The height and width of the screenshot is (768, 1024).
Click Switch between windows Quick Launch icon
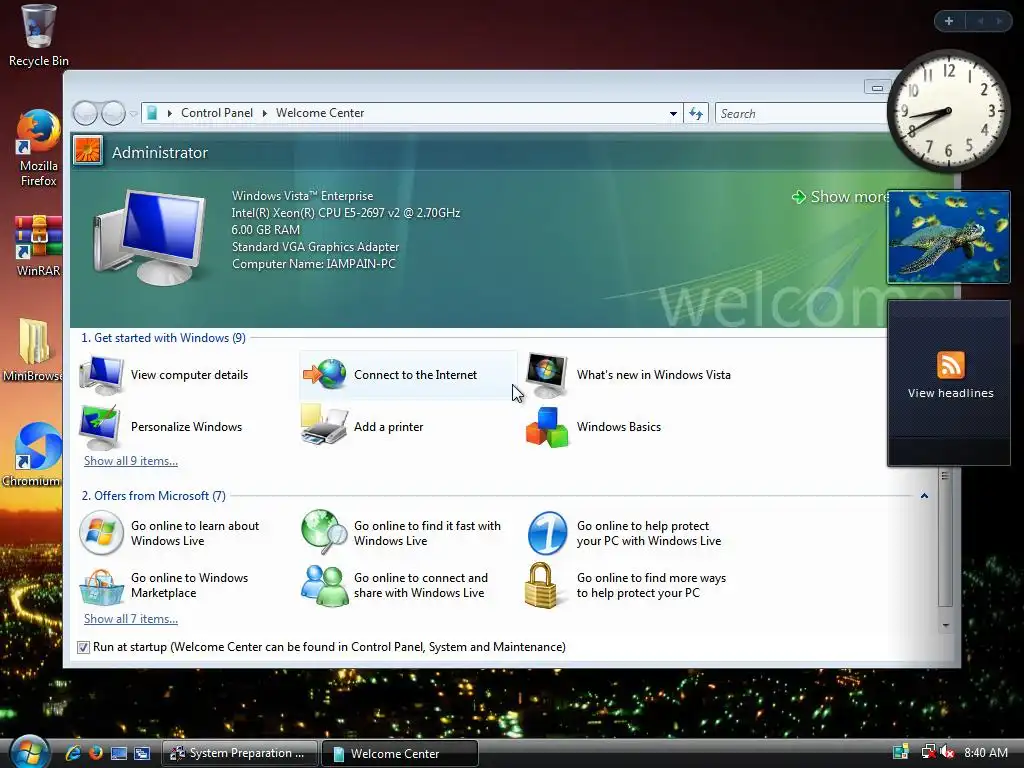click(142, 753)
